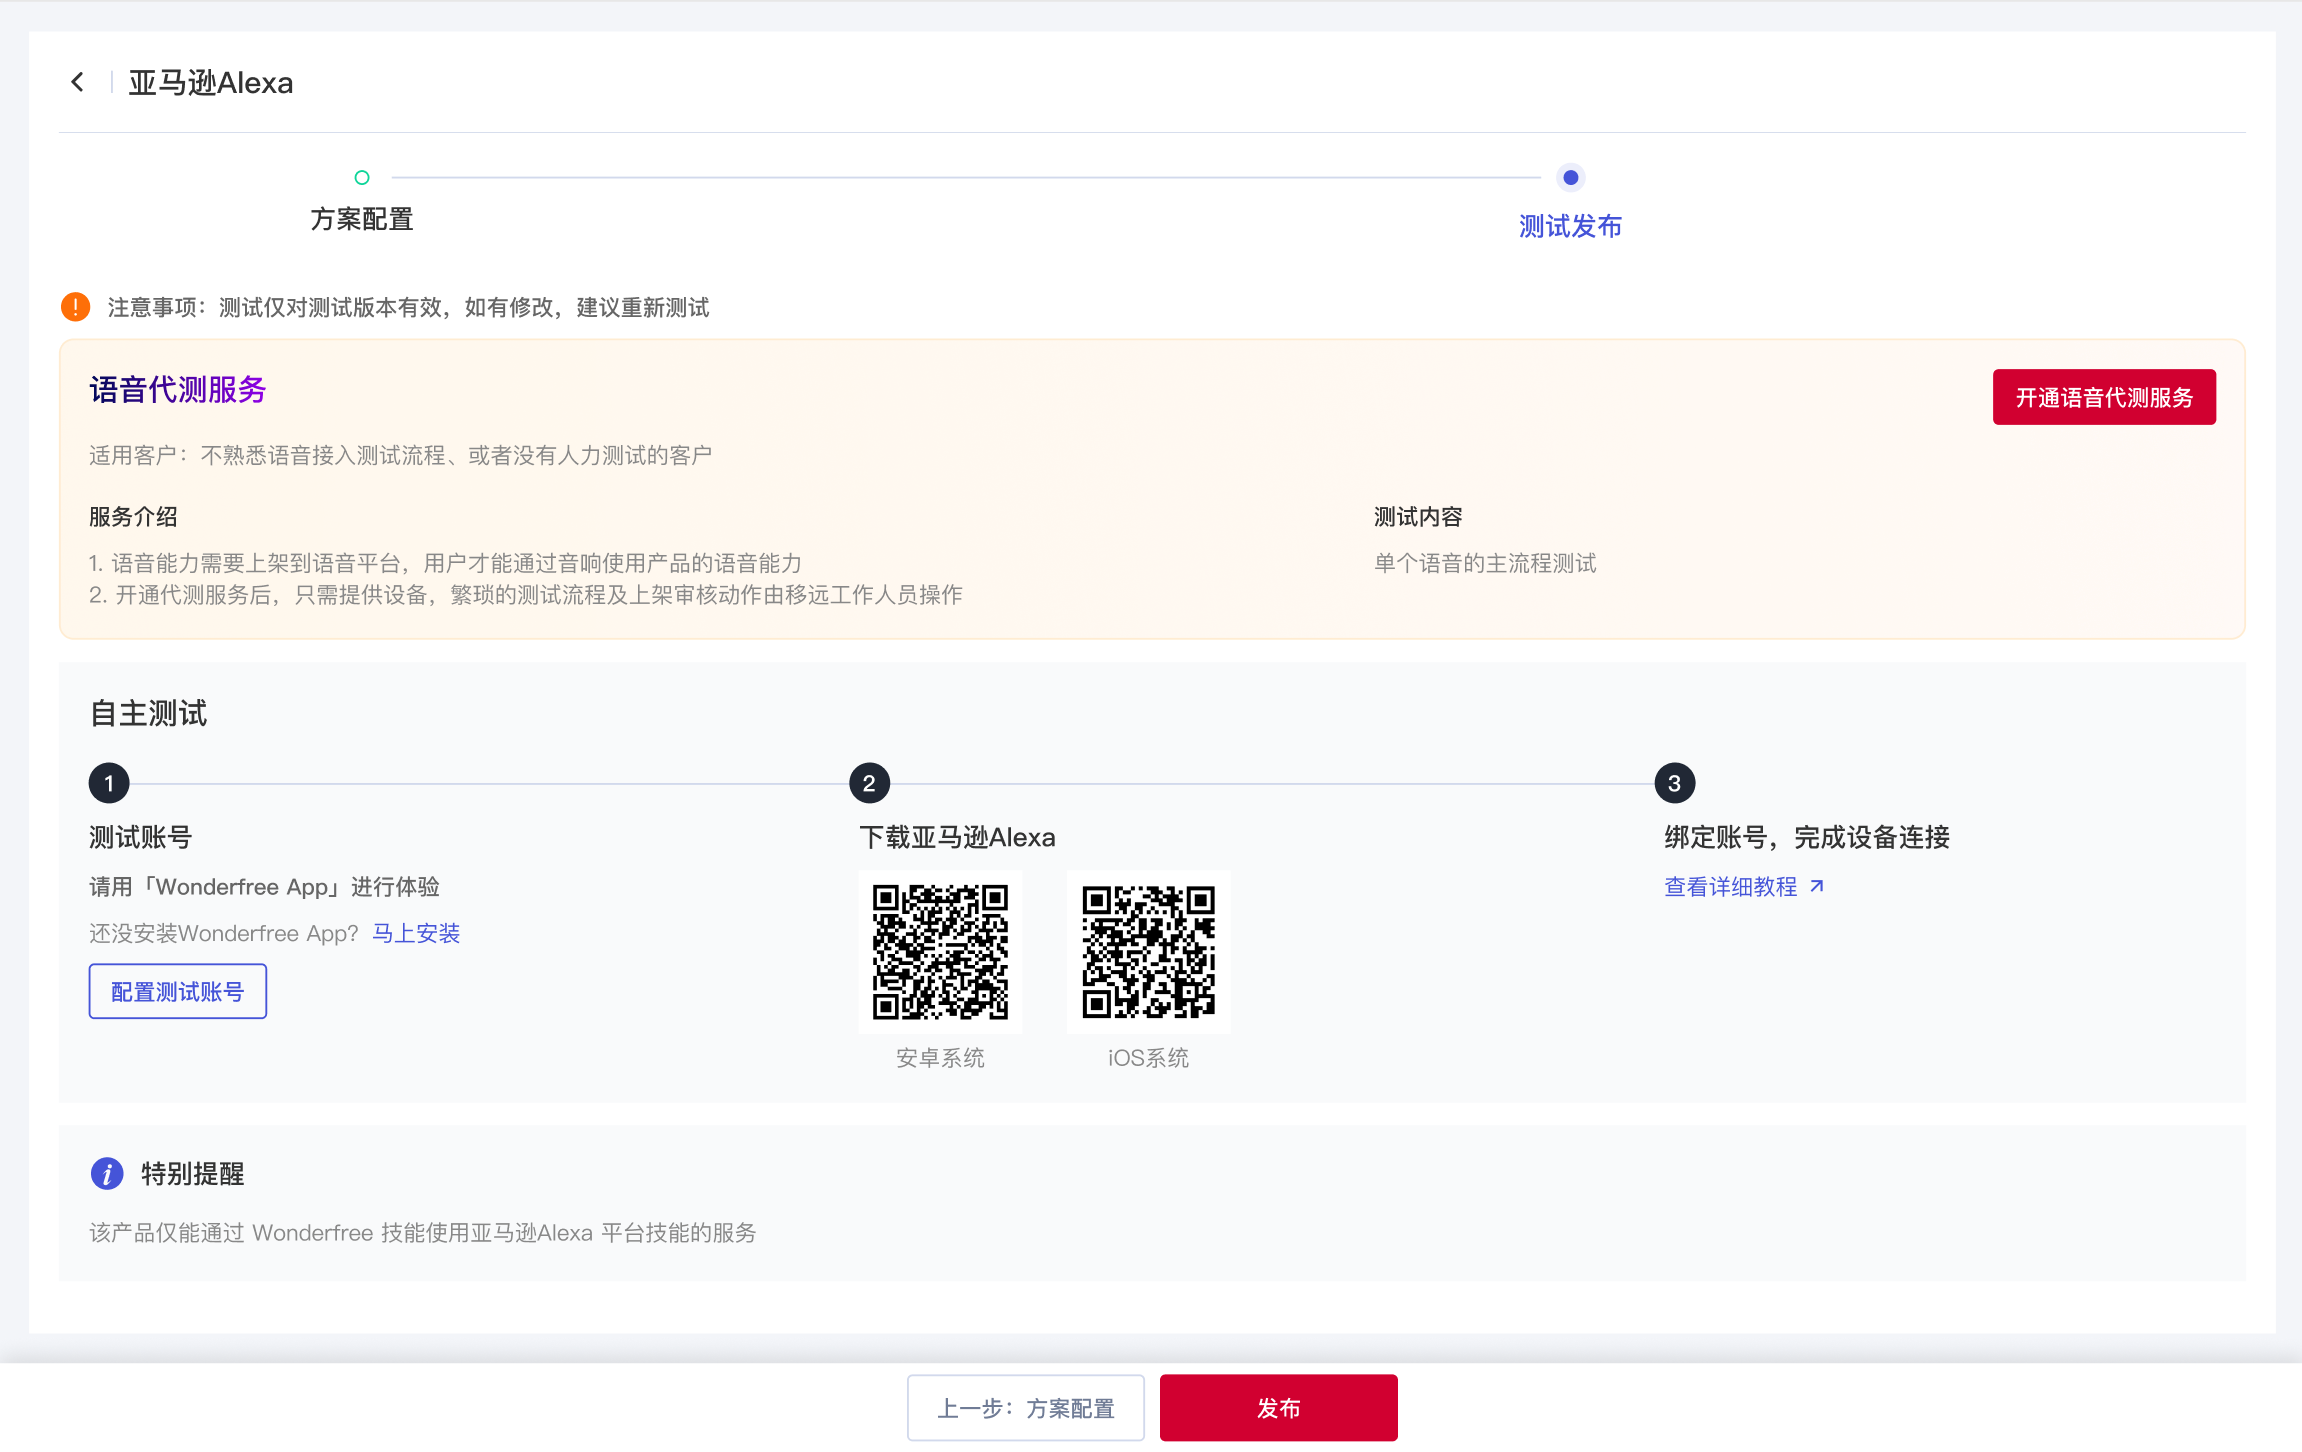Click the iOS QR code image
The height and width of the screenshot is (1452, 2302).
tap(1148, 951)
